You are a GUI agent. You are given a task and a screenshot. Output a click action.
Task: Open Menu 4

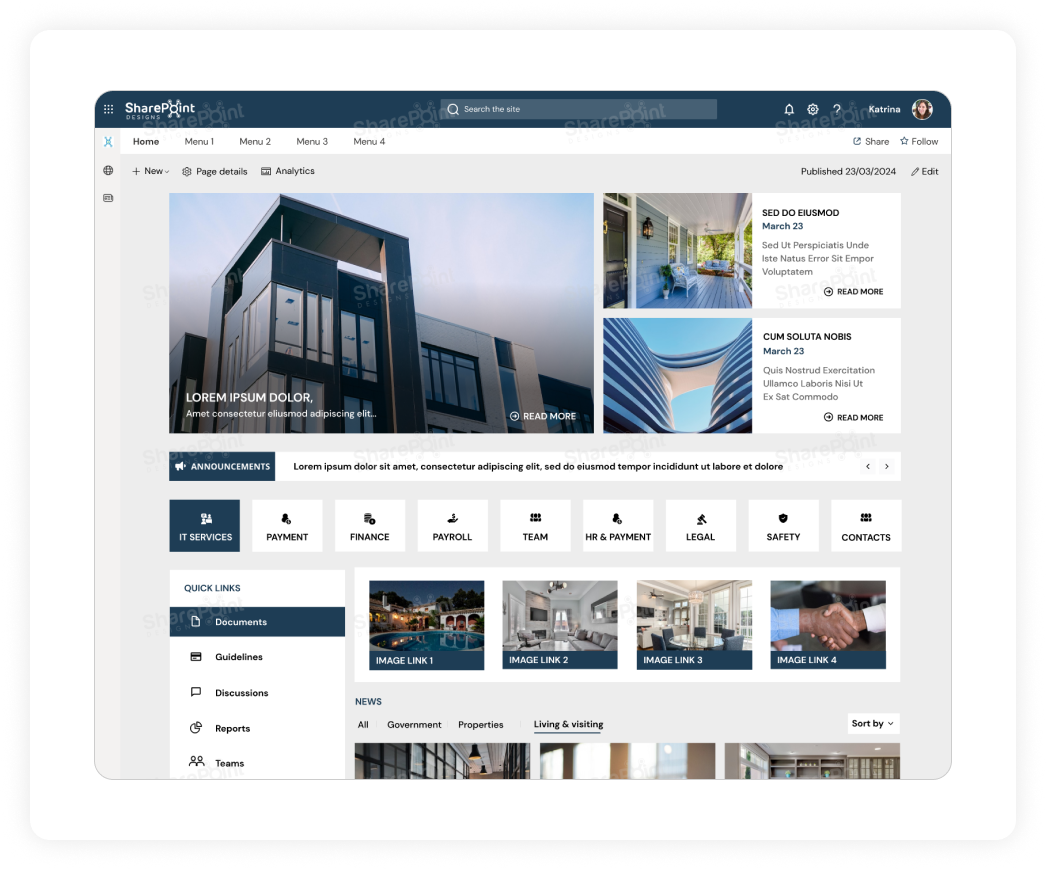[x=369, y=141]
